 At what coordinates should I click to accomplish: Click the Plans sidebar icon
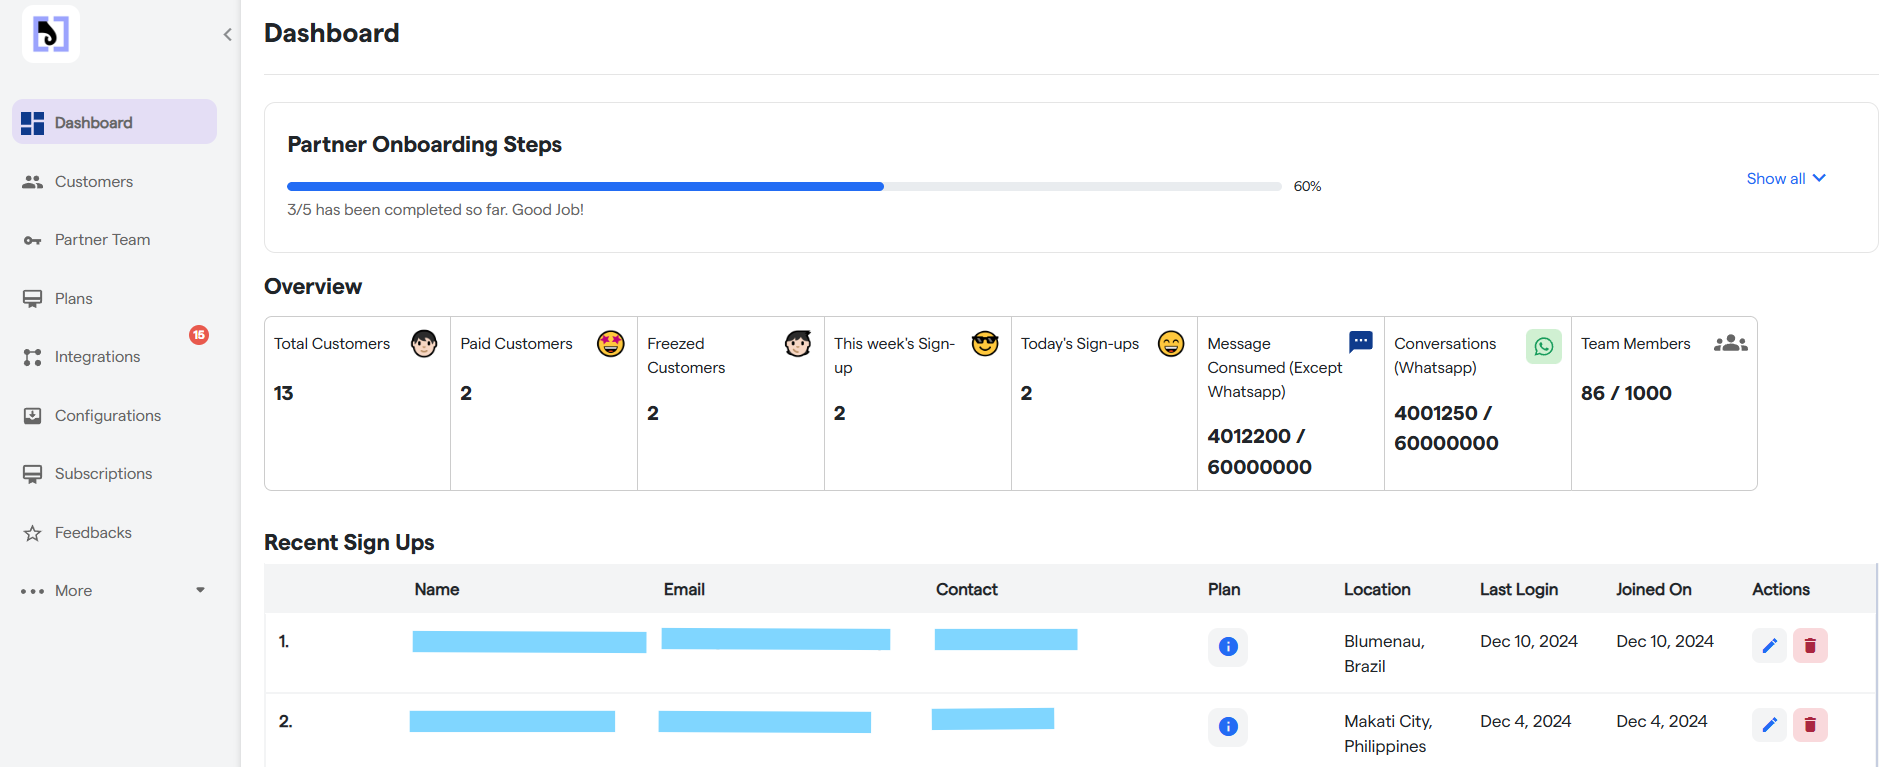(33, 299)
